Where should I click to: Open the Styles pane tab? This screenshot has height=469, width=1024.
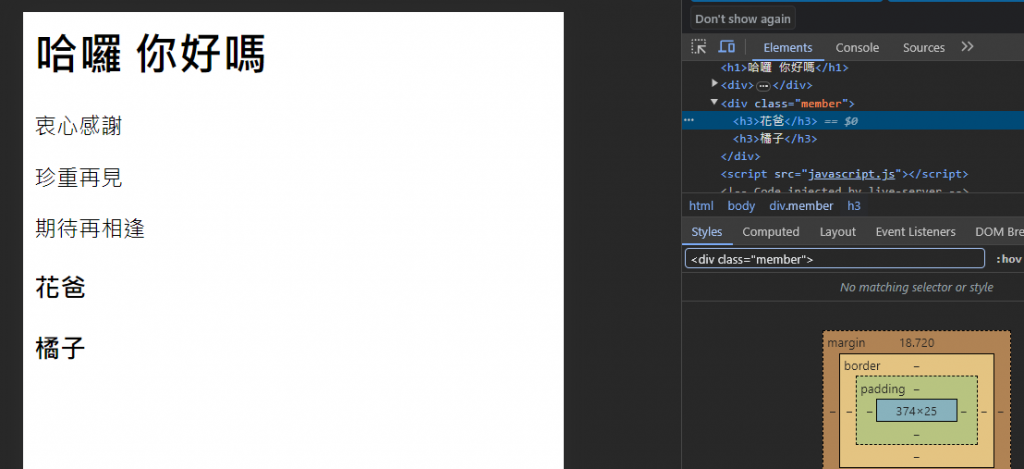pos(707,232)
